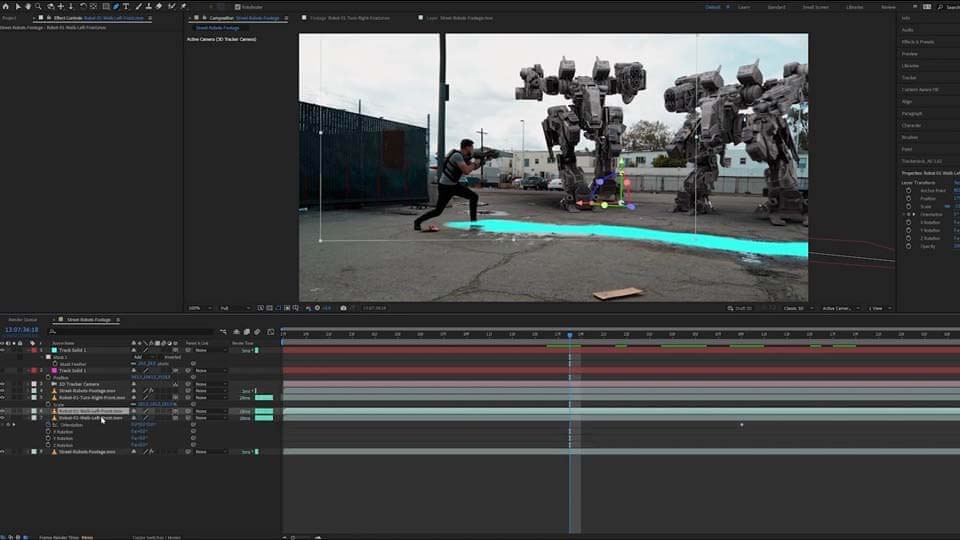
Task: Click magenta solid swatch of Track Solid 1 layer 2
Action: (54, 370)
